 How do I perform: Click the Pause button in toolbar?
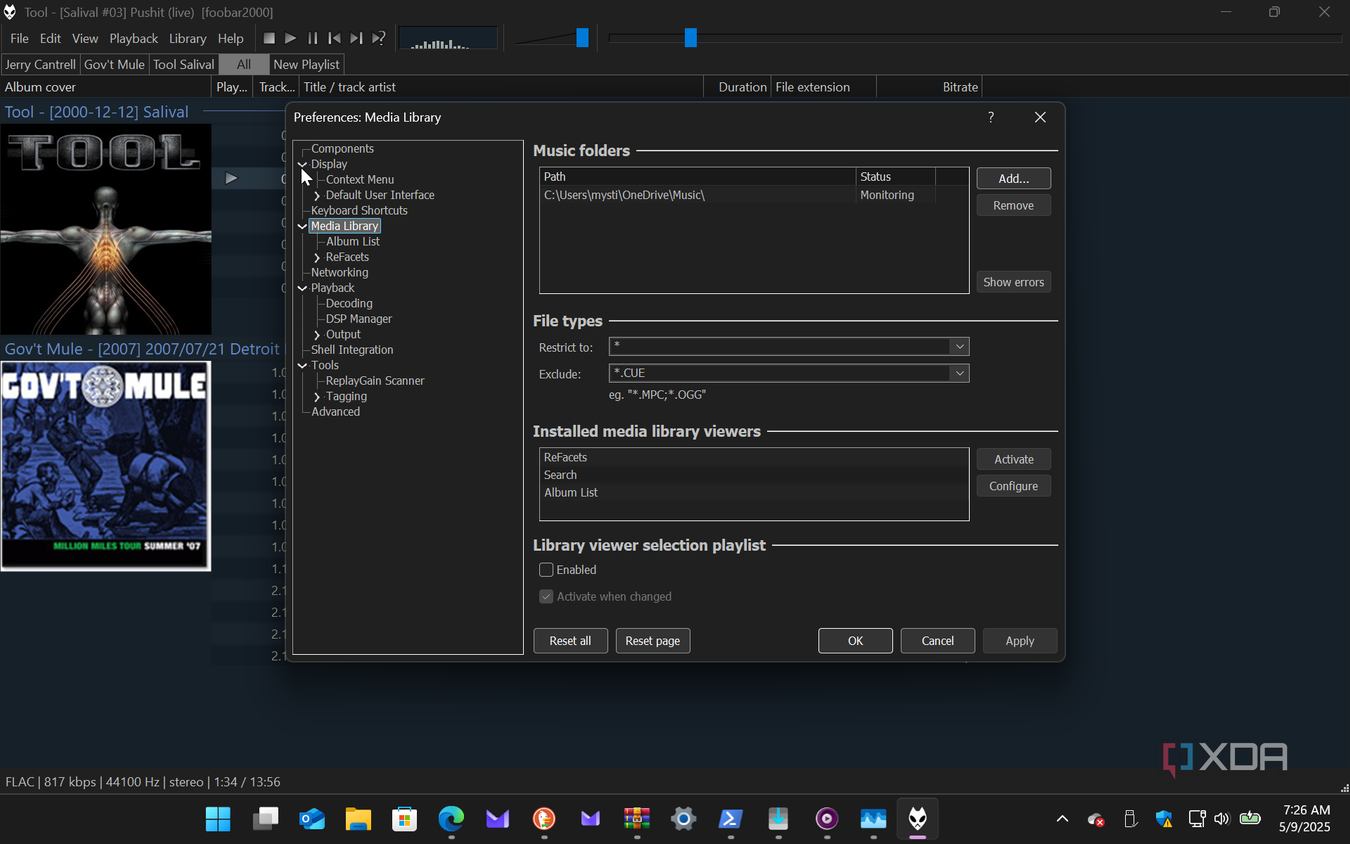coord(313,38)
